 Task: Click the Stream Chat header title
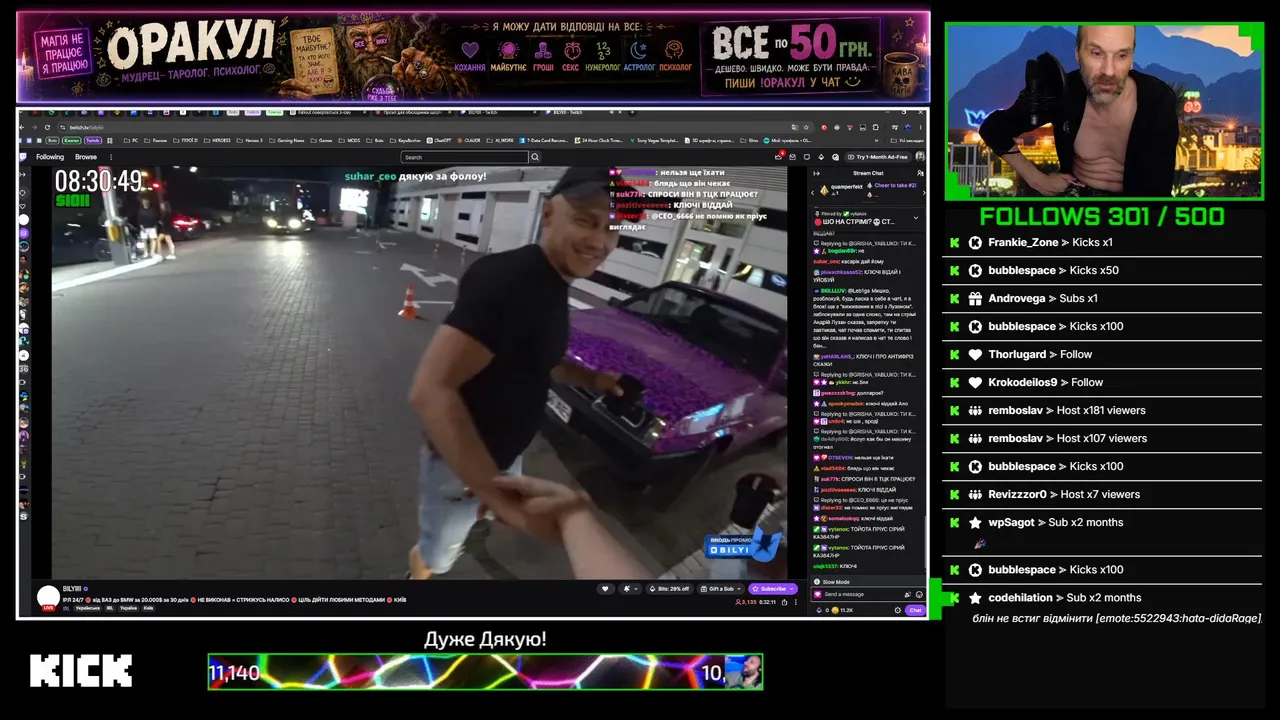868,173
